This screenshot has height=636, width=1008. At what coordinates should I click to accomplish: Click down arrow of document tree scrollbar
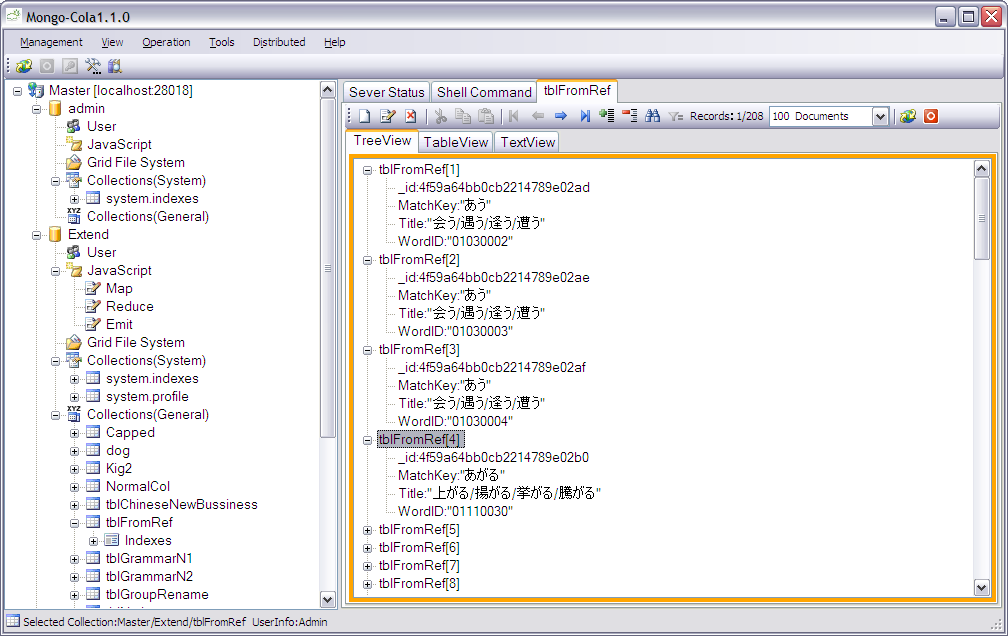(x=981, y=586)
